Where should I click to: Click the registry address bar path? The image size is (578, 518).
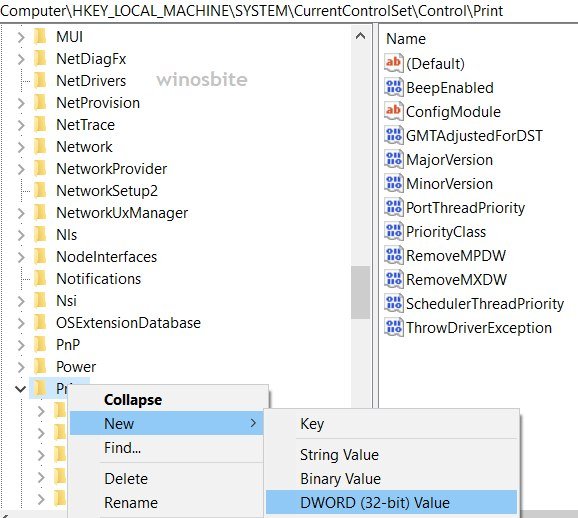click(x=252, y=11)
